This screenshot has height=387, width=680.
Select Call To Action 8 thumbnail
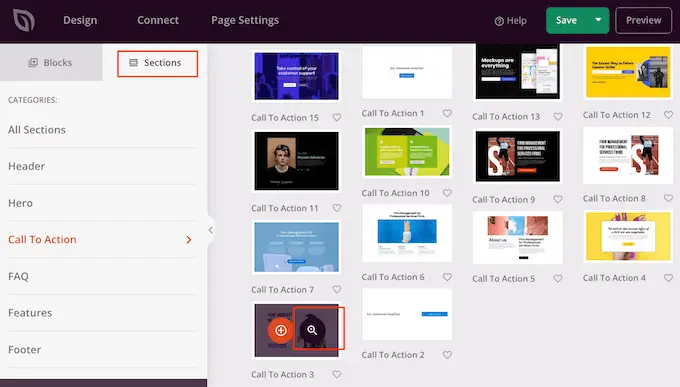(x=628, y=155)
